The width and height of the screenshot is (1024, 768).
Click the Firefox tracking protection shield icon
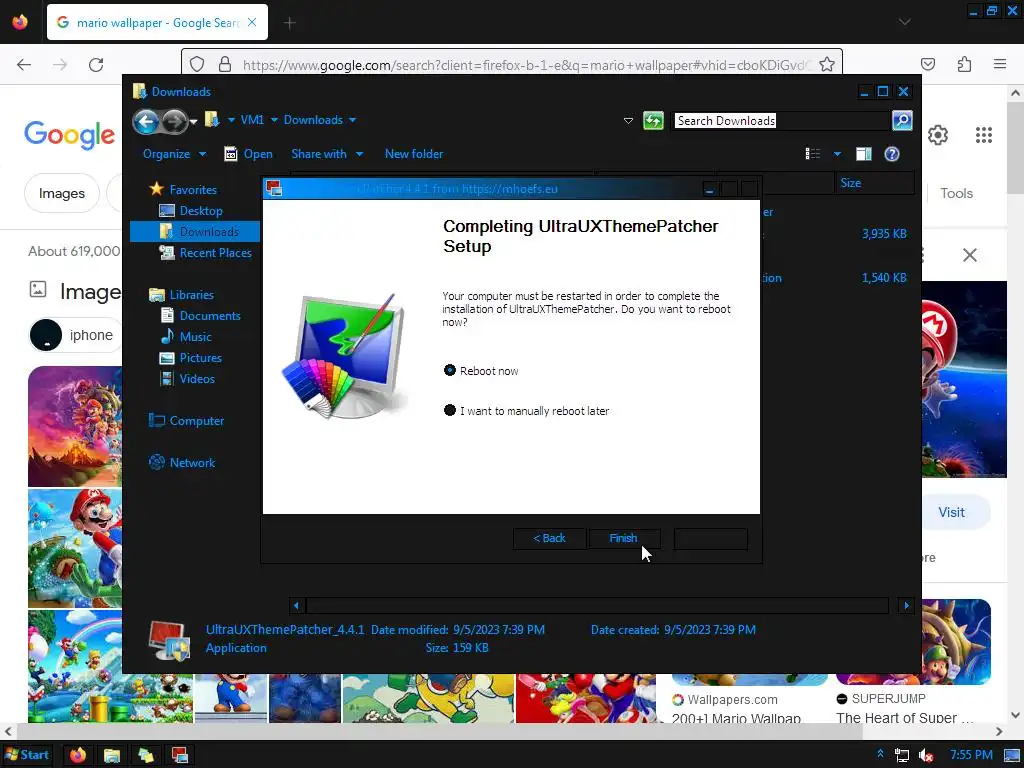click(197, 64)
